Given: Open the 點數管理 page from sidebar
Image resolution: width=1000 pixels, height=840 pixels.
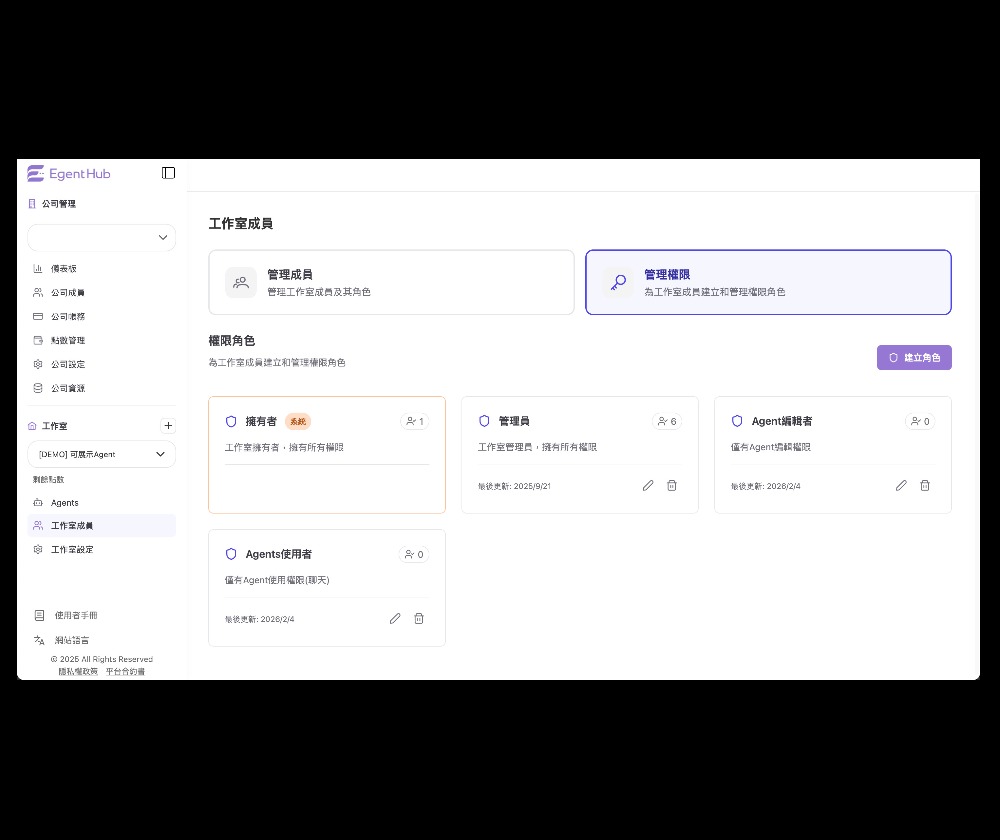Looking at the screenshot, I should click(69, 340).
